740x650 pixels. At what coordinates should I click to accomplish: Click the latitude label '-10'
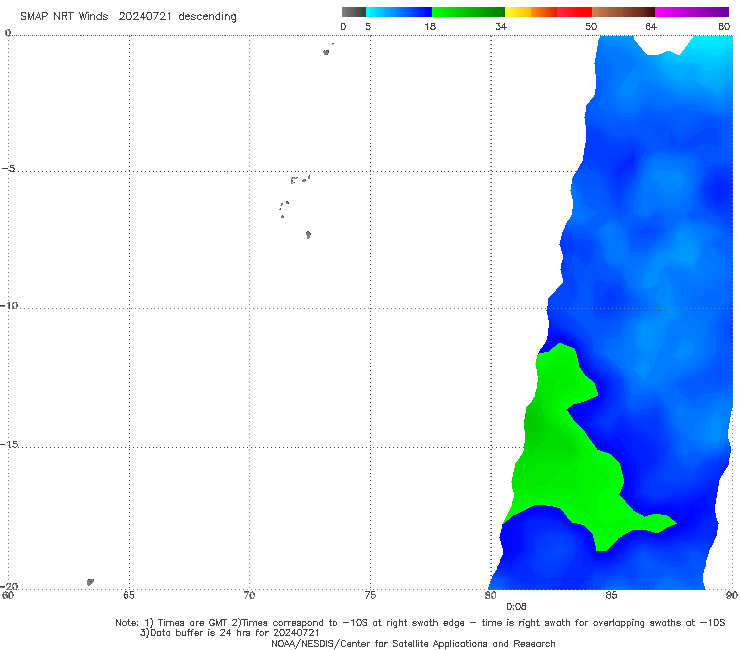pos(9,305)
